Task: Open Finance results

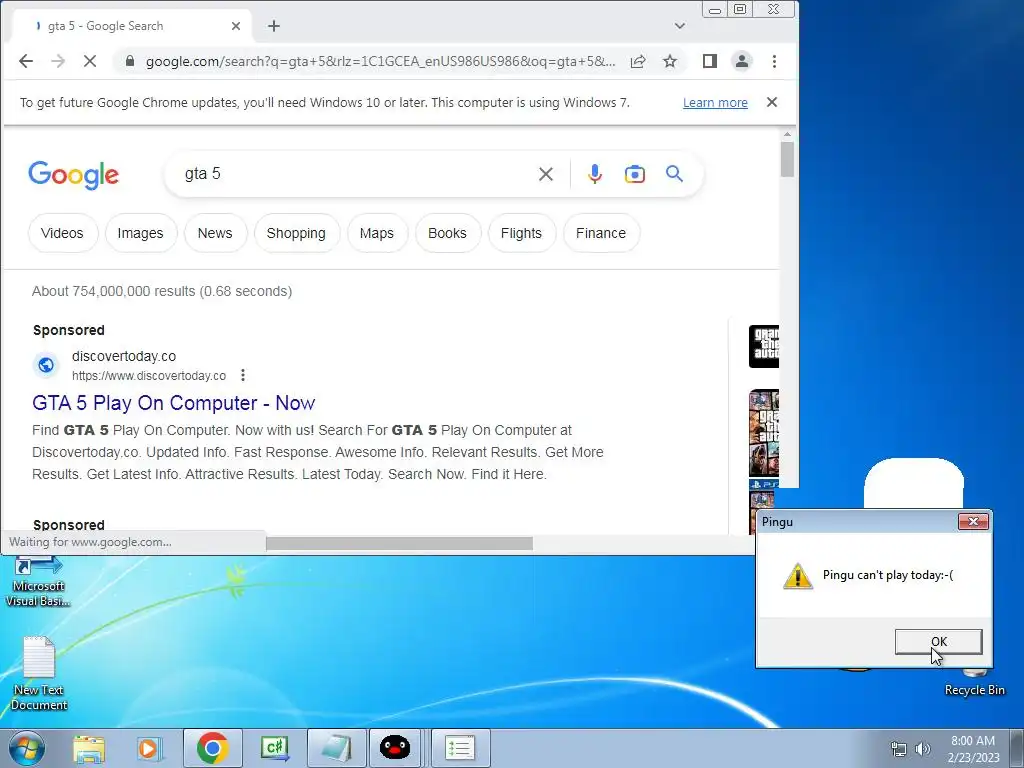Action: [601, 233]
